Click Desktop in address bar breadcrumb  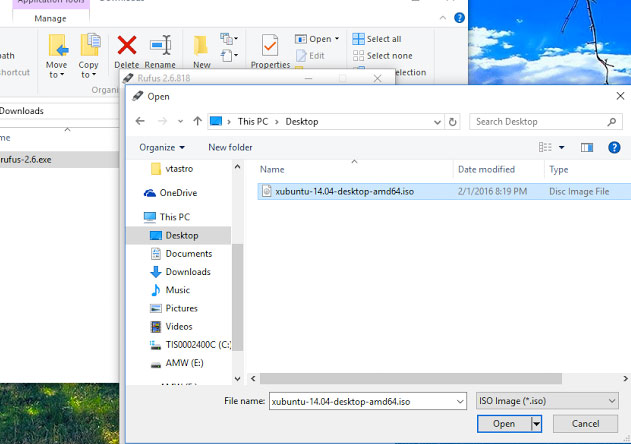[x=302, y=122]
